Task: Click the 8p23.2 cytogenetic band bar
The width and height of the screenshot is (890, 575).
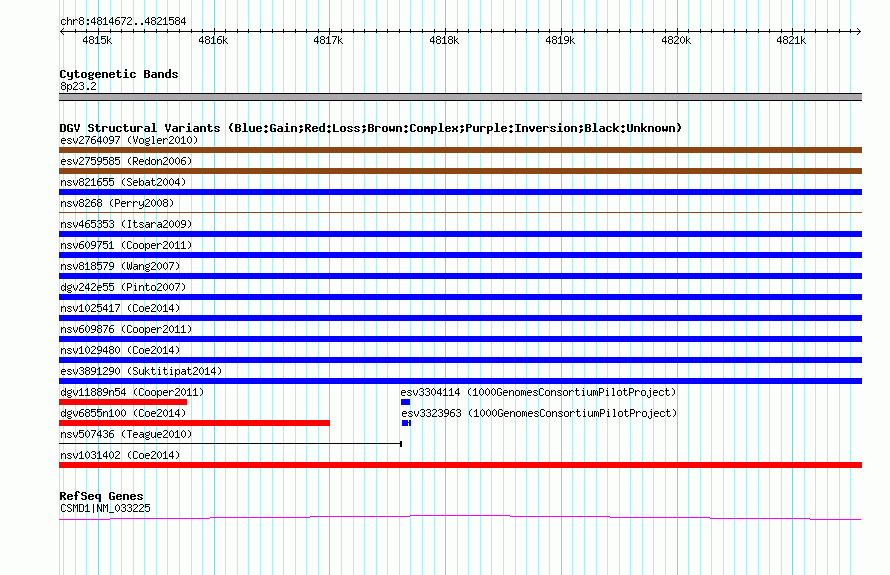Action: pos(460,97)
